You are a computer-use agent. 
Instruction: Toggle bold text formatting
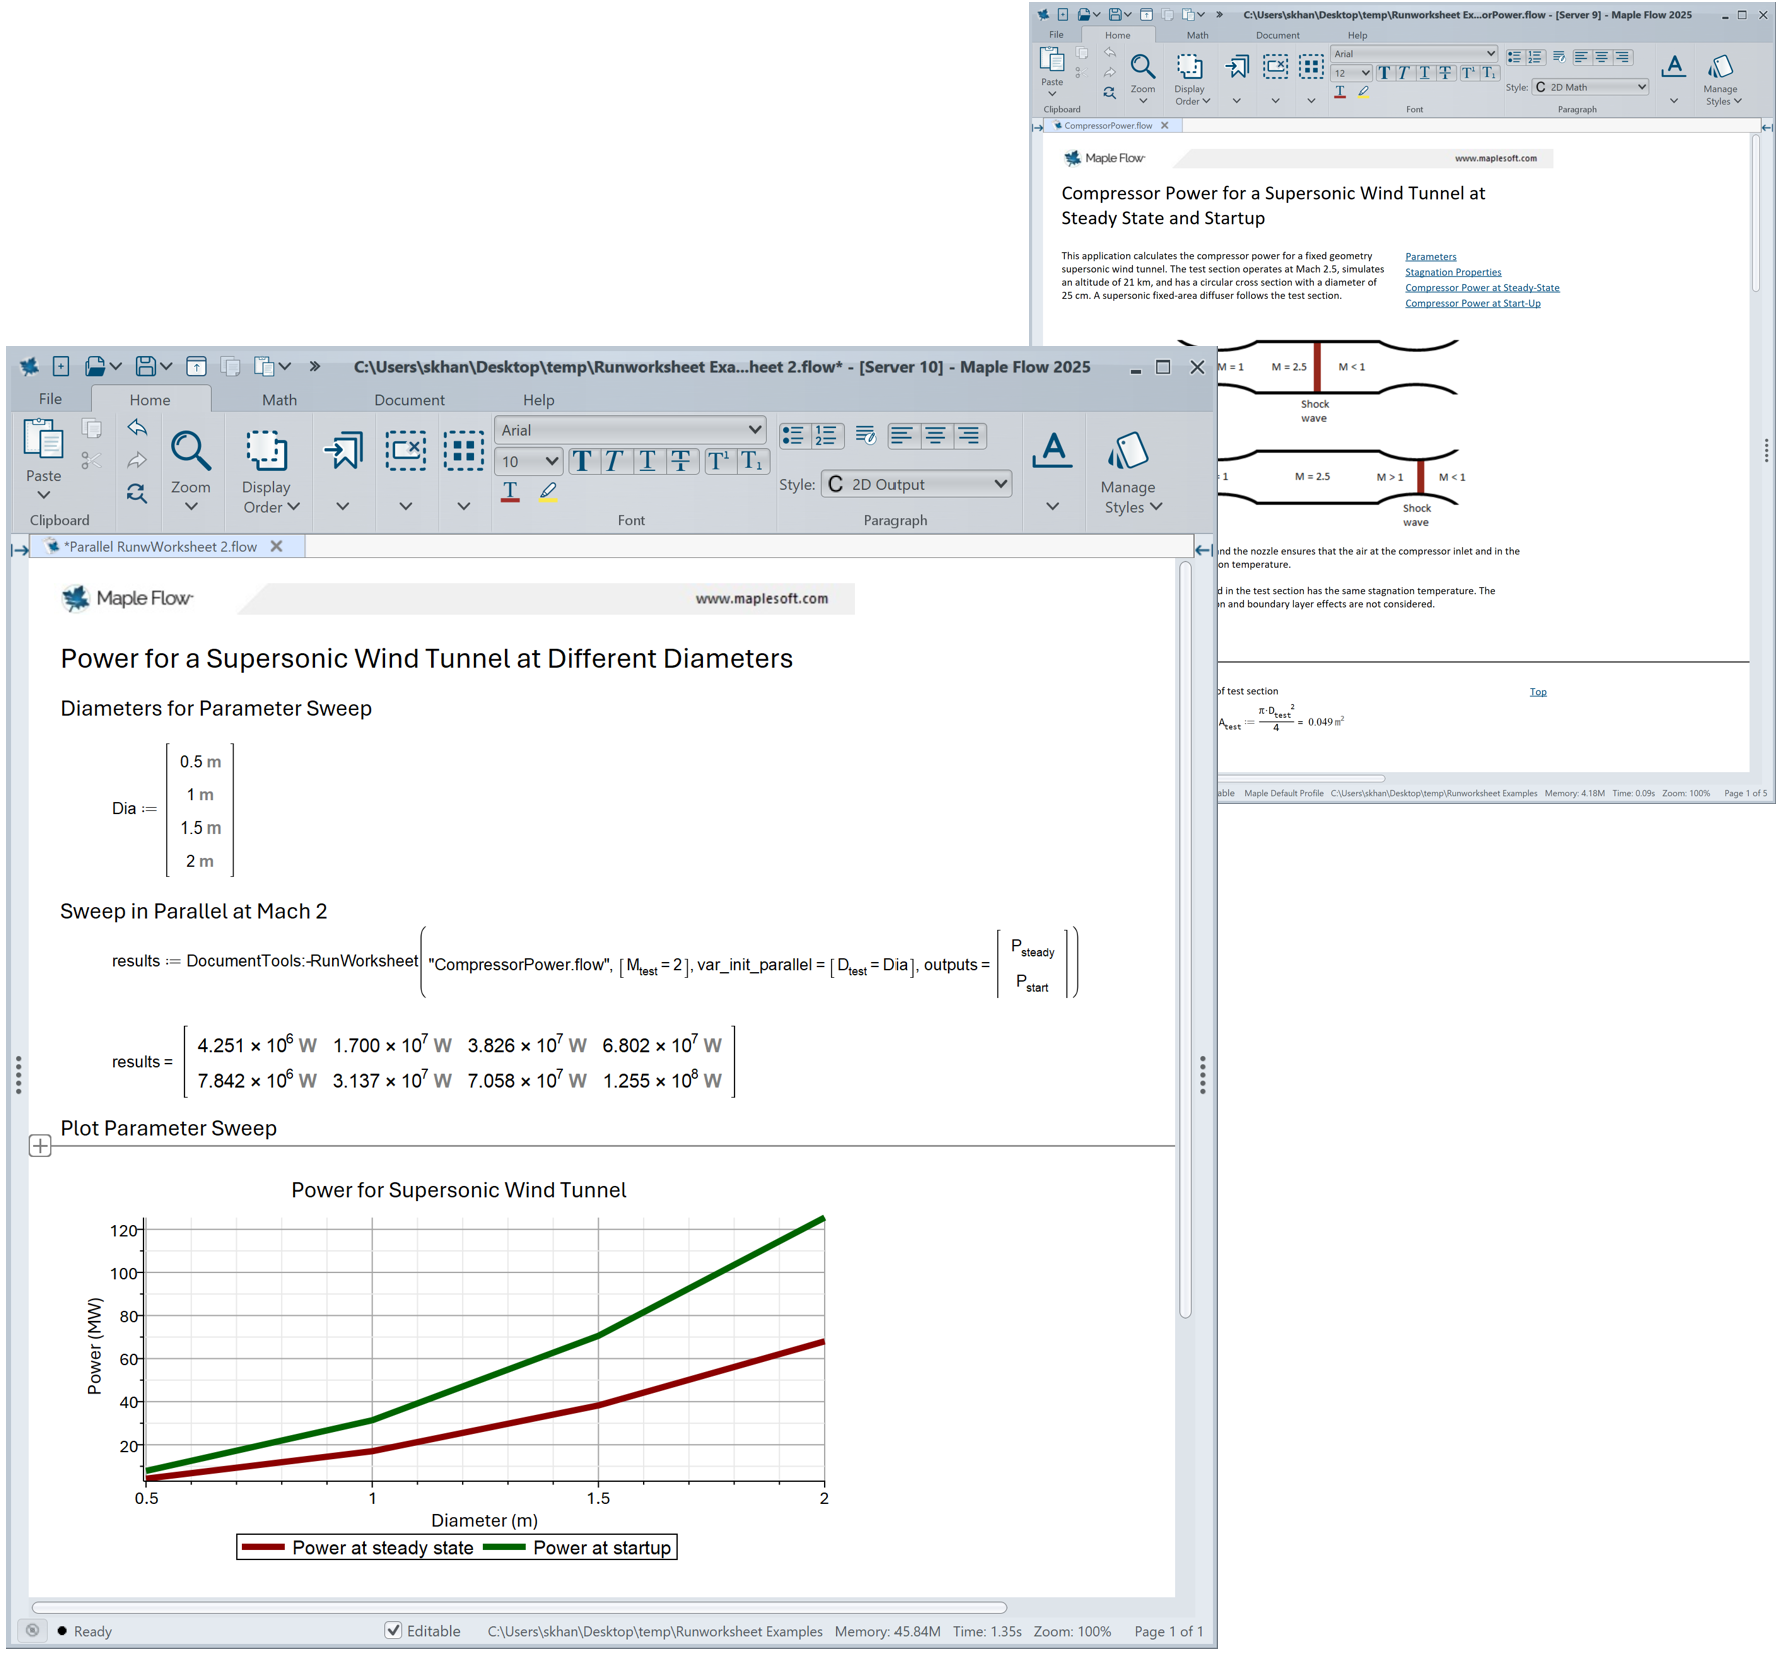point(582,462)
